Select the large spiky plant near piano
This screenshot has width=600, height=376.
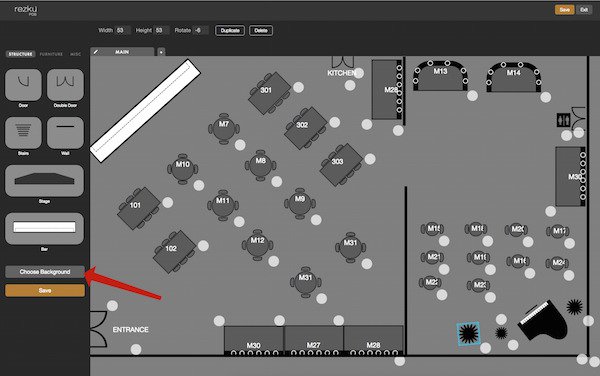[x=574, y=307]
